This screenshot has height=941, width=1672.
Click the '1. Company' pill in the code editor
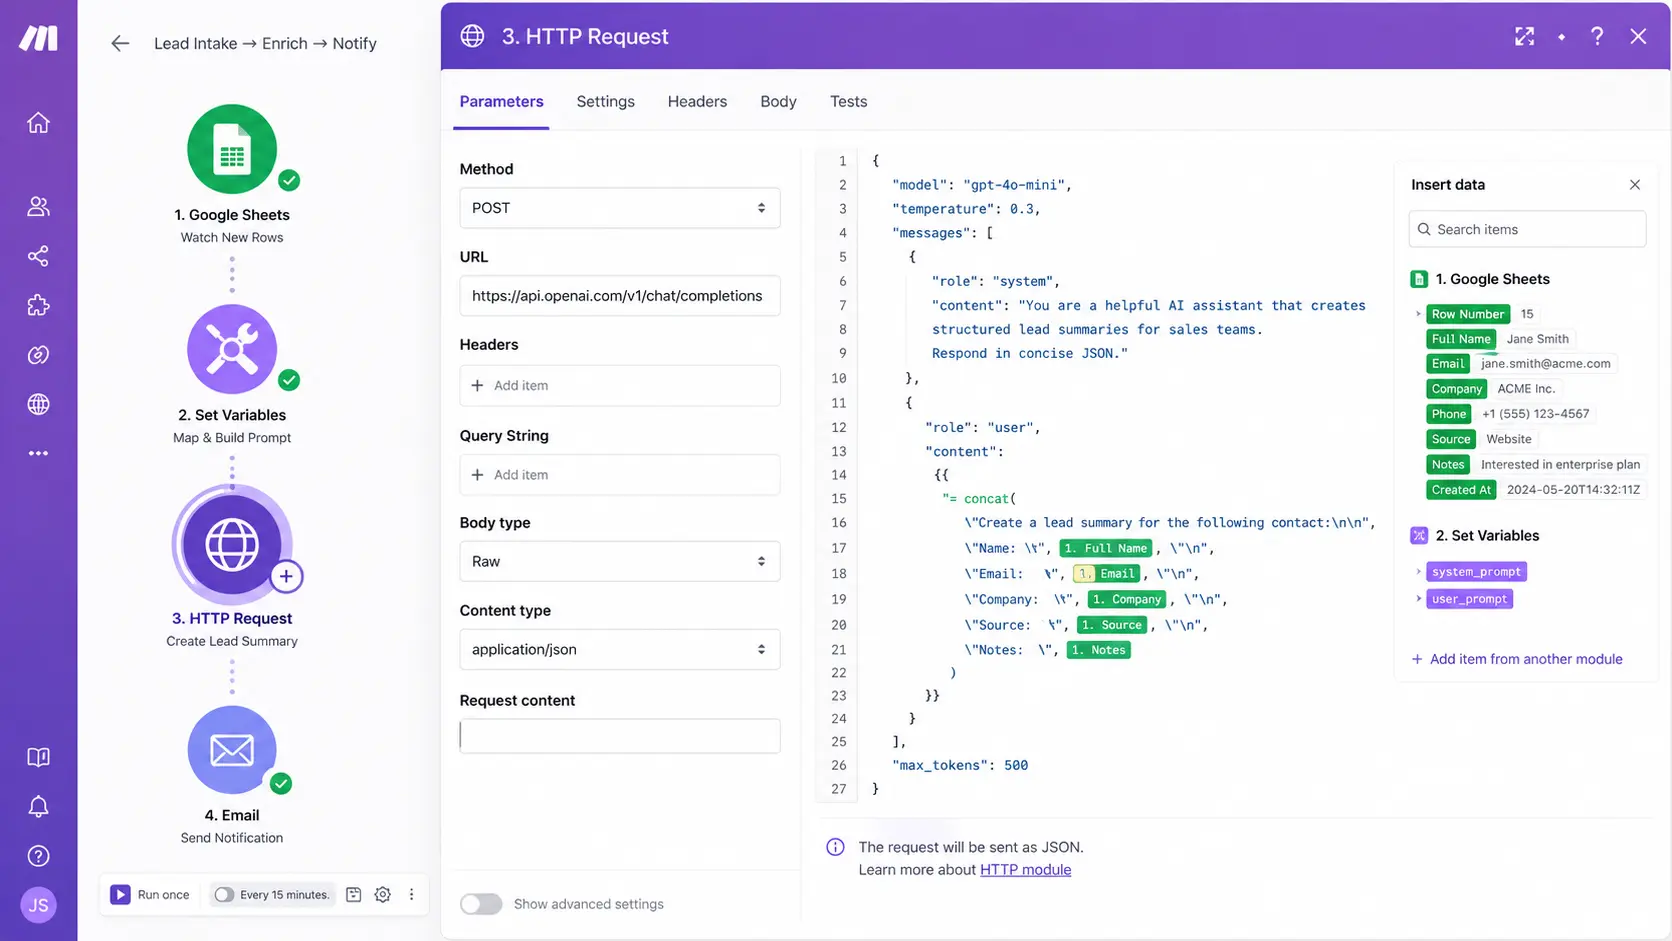click(x=1126, y=599)
